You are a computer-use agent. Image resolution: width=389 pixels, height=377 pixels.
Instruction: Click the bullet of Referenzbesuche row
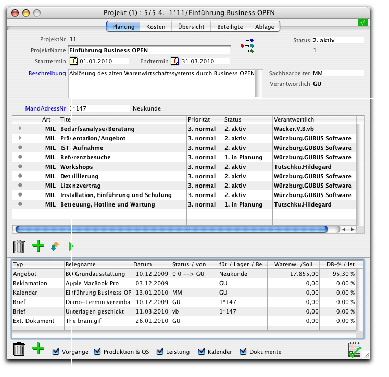[x=20, y=157]
